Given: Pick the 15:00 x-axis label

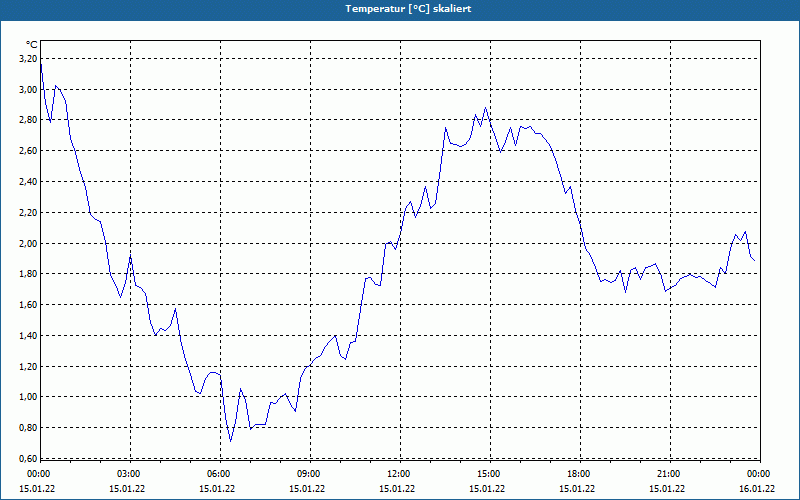Looking at the screenshot, I should tap(489, 474).
